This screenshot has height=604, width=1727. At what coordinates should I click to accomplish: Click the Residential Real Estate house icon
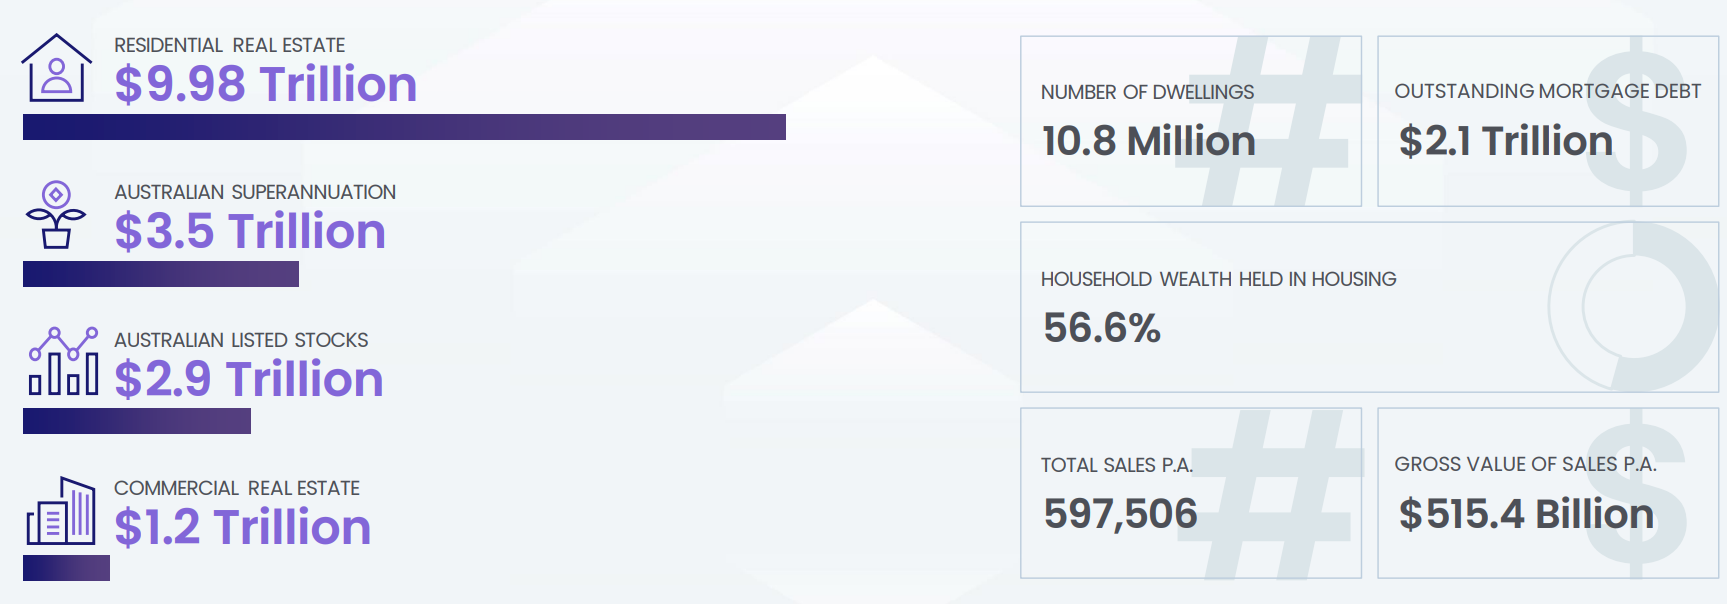point(57,68)
